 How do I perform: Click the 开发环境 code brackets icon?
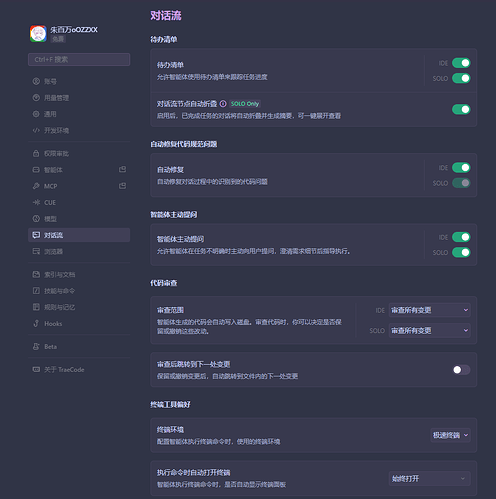[x=36, y=130]
